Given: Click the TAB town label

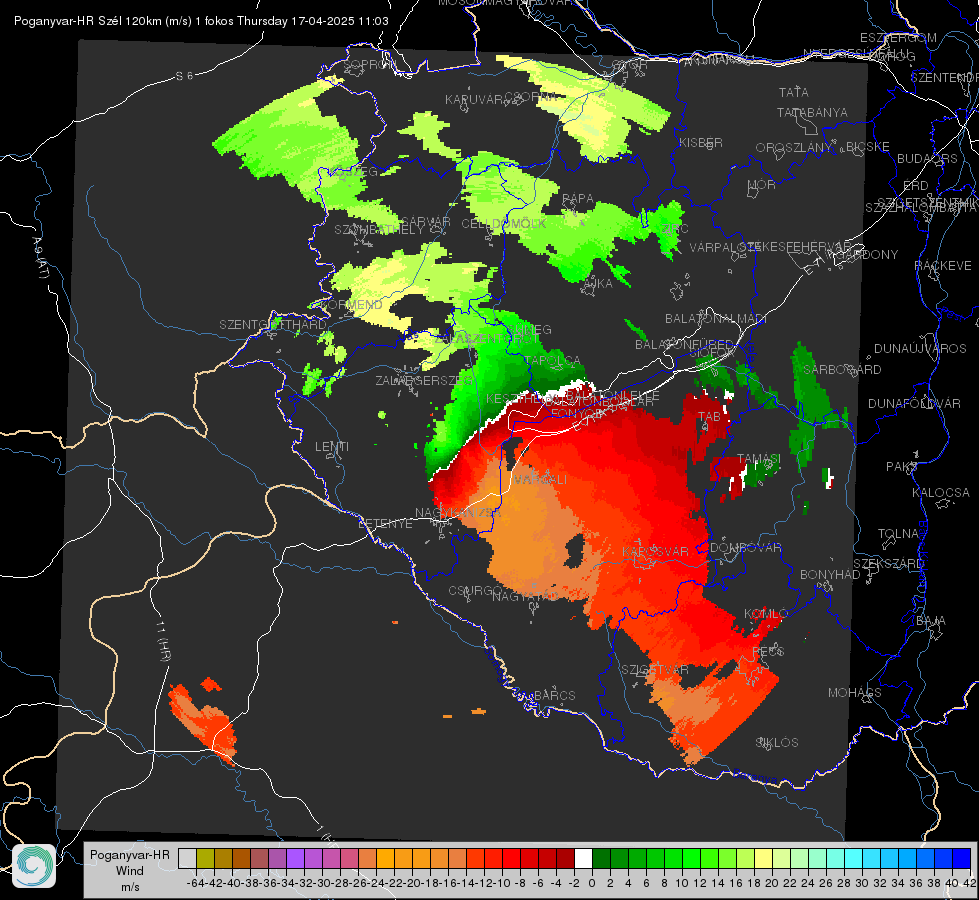Looking at the screenshot, I should 709,417.
